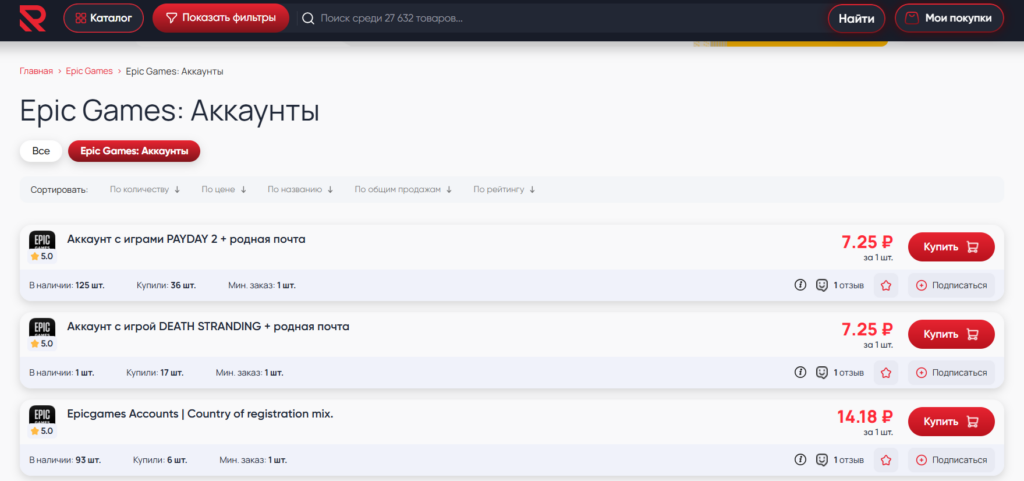The image size is (1024, 481).
Task: Click current breadcrumb Epic Games: Аккаунты
Action: [174, 71]
